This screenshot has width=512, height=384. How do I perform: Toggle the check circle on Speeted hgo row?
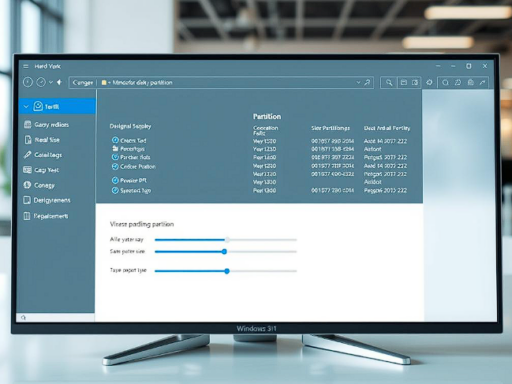pos(115,190)
